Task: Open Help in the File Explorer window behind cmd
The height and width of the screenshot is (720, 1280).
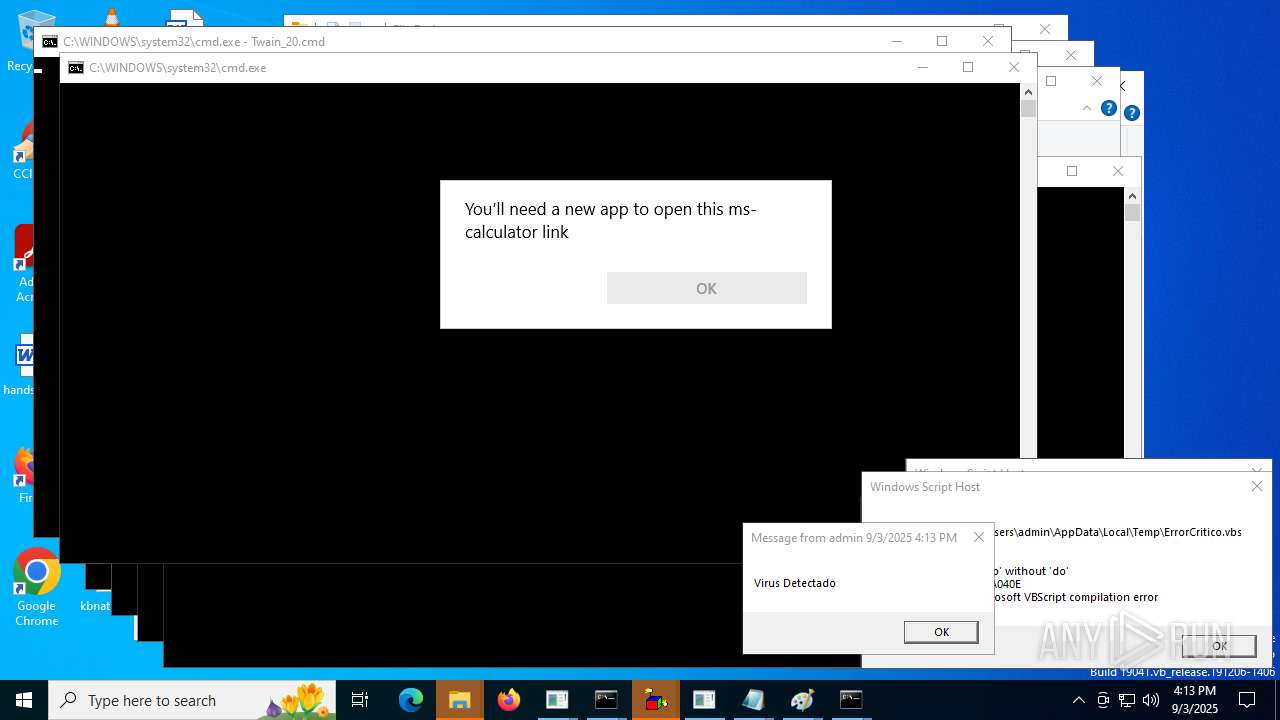Action: pos(1109,108)
